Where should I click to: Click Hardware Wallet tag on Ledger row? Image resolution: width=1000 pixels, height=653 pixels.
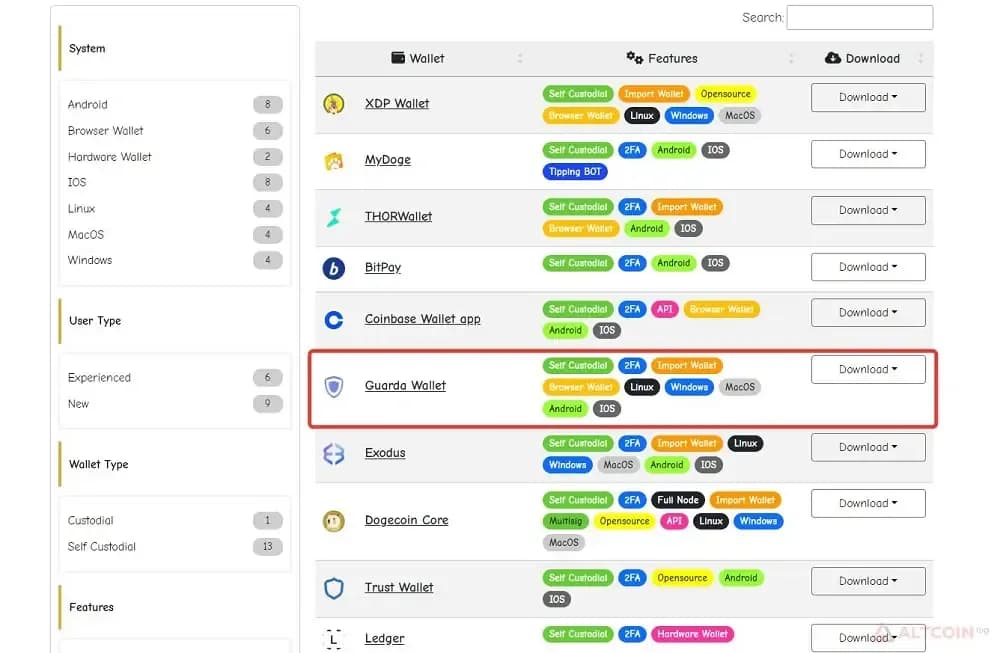[692, 634]
